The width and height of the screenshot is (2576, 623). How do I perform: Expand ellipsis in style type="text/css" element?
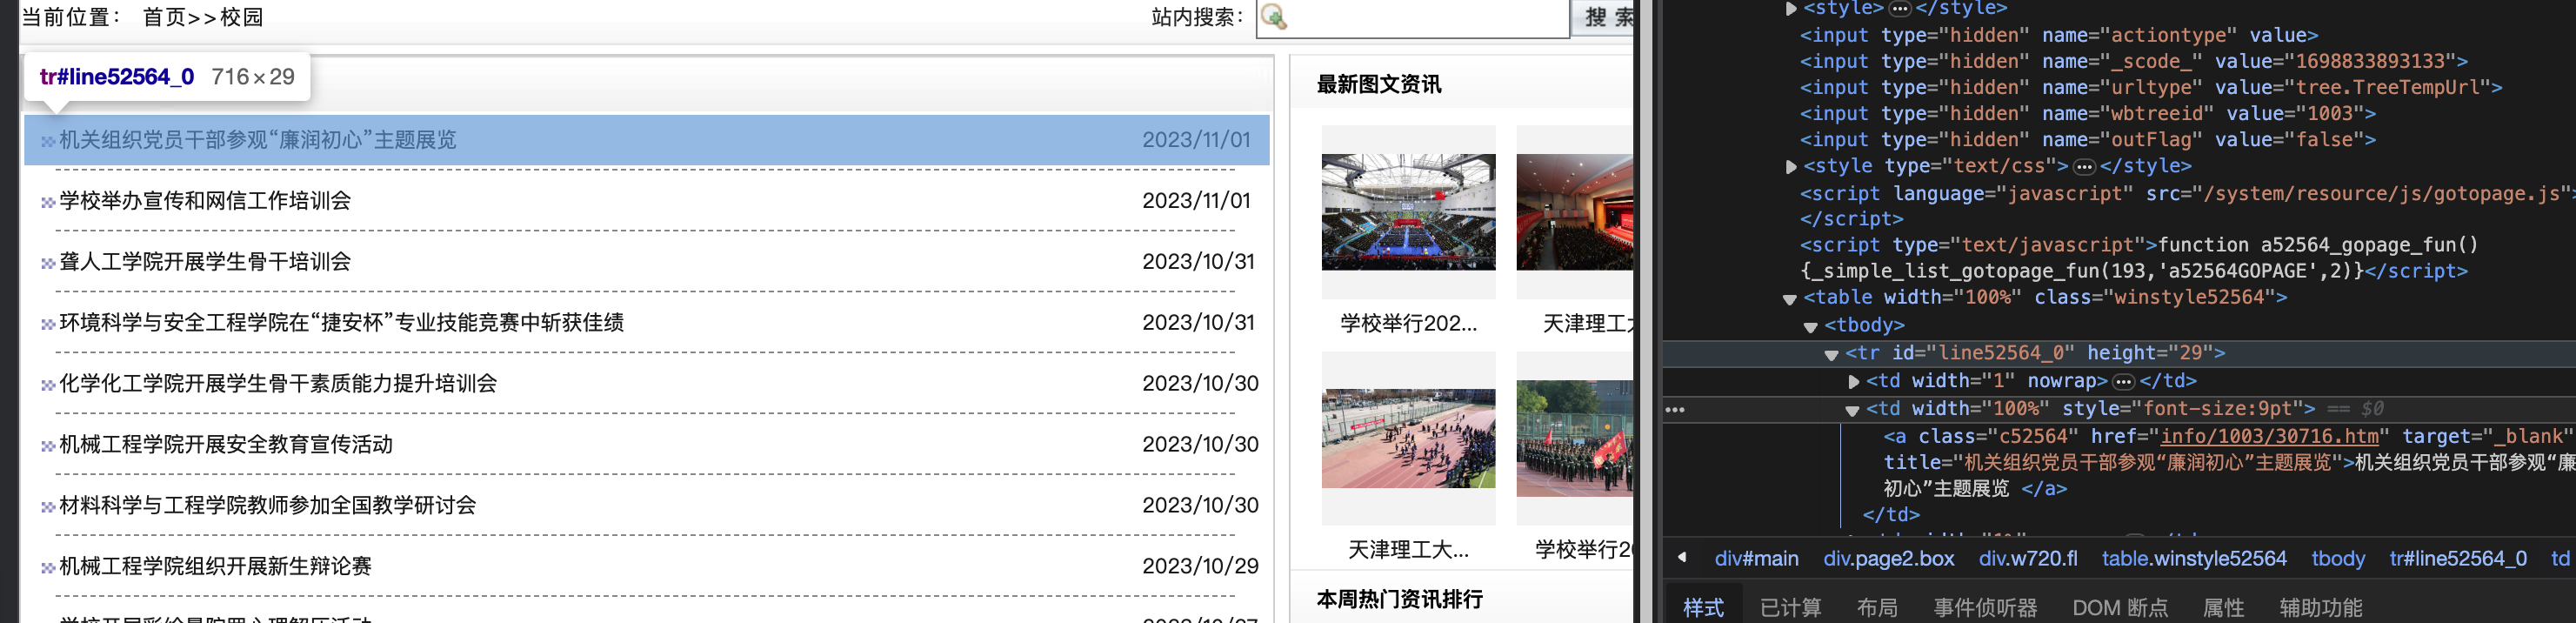[2084, 167]
